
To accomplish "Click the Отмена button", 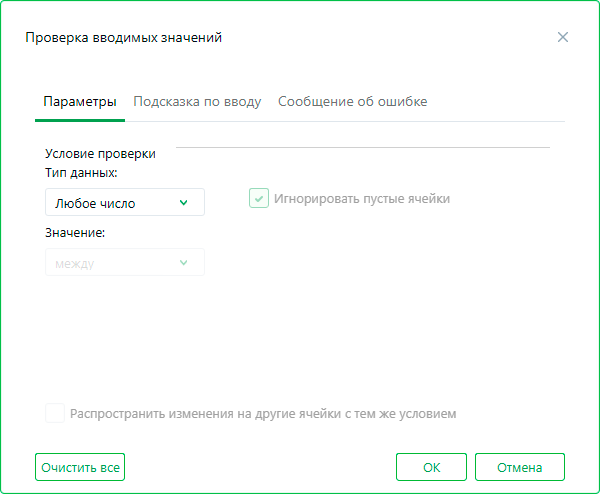I will click(x=520, y=467).
